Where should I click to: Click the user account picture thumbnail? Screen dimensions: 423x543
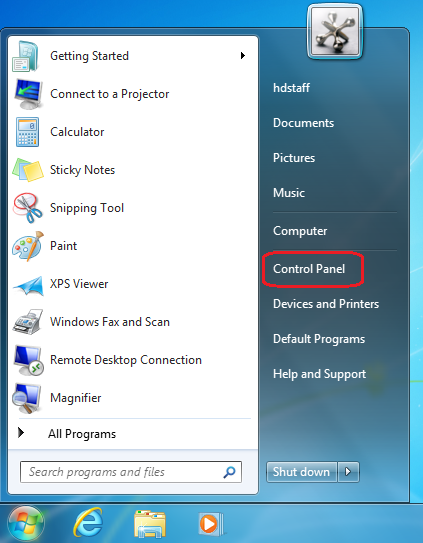coord(335,32)
